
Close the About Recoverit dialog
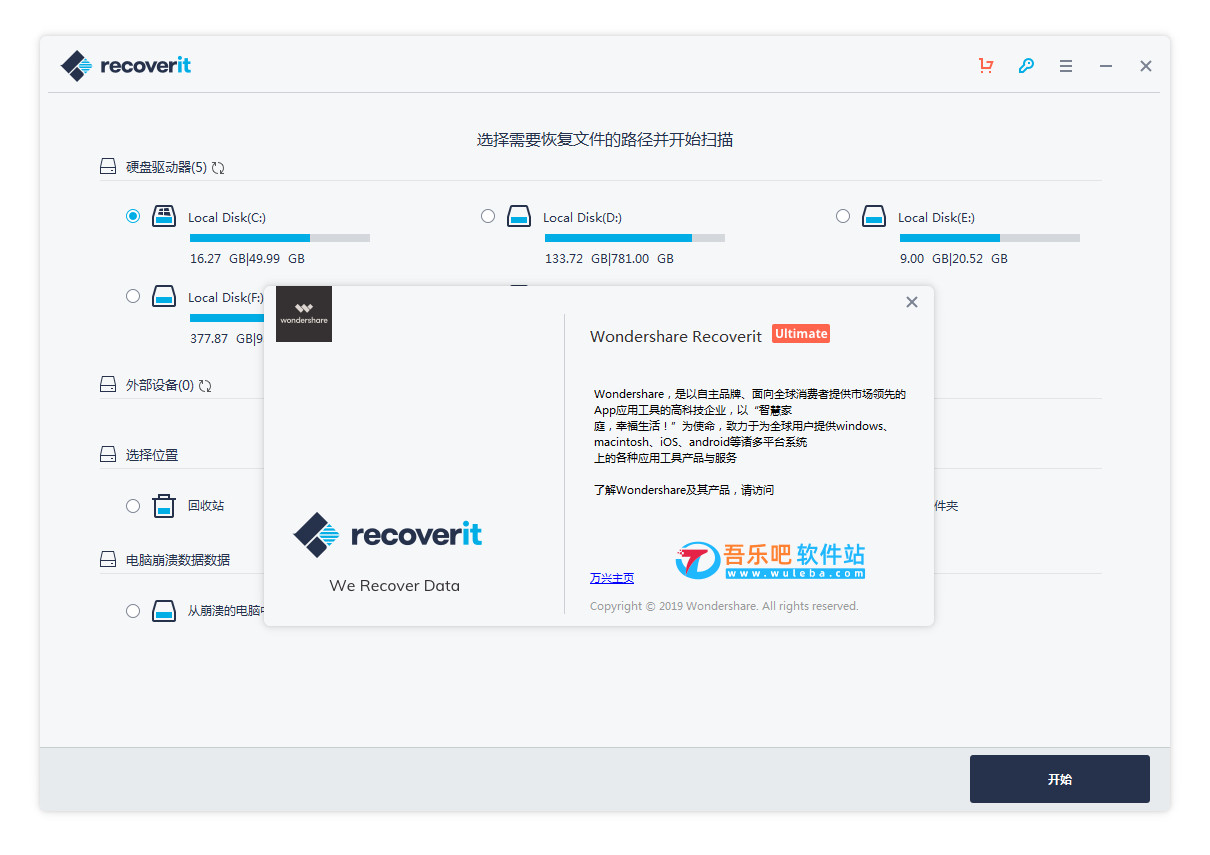pos(911,302)
